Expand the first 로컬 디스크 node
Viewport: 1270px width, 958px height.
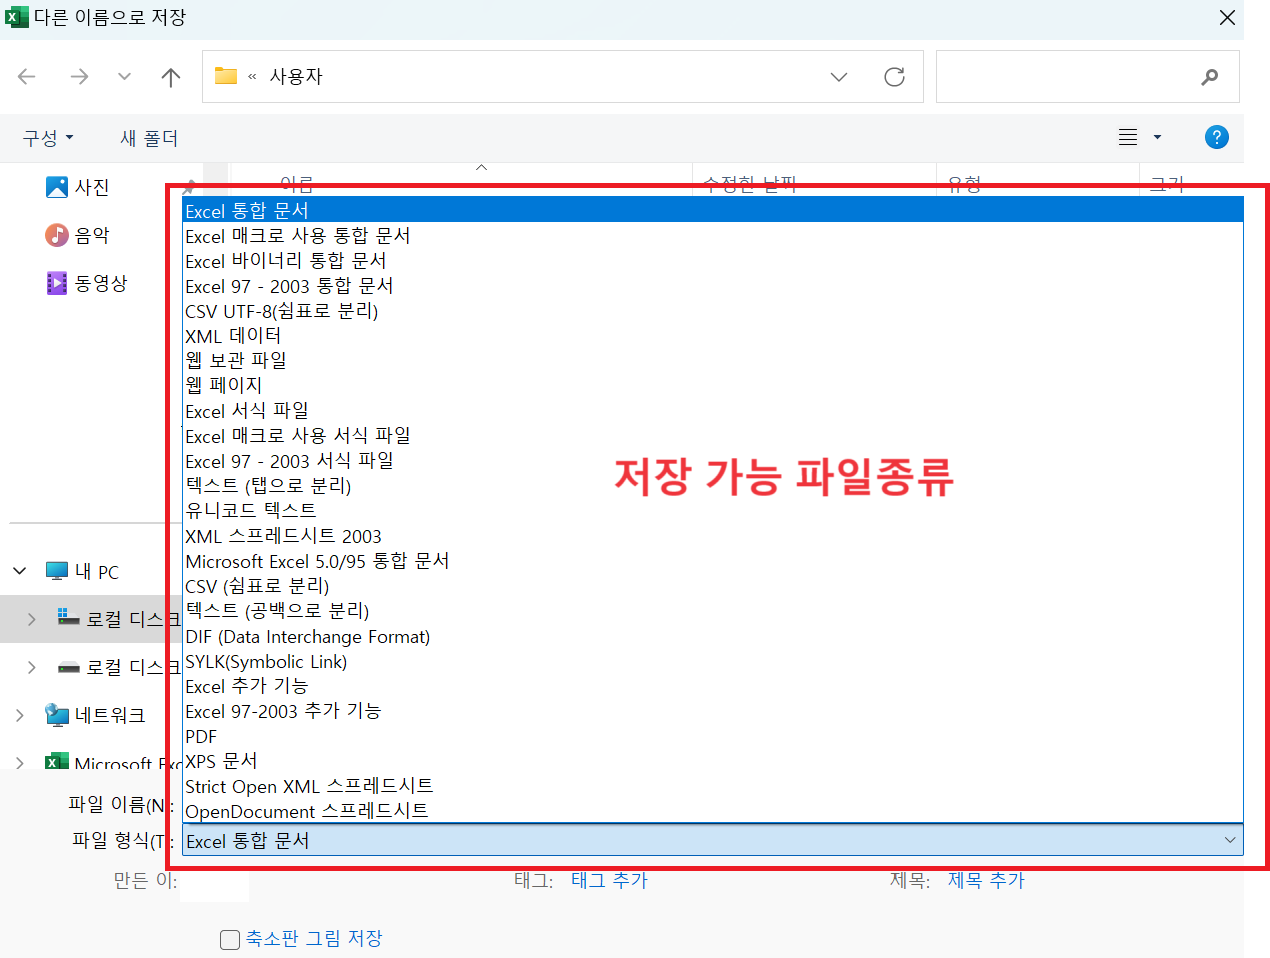[x=31, y=619]
